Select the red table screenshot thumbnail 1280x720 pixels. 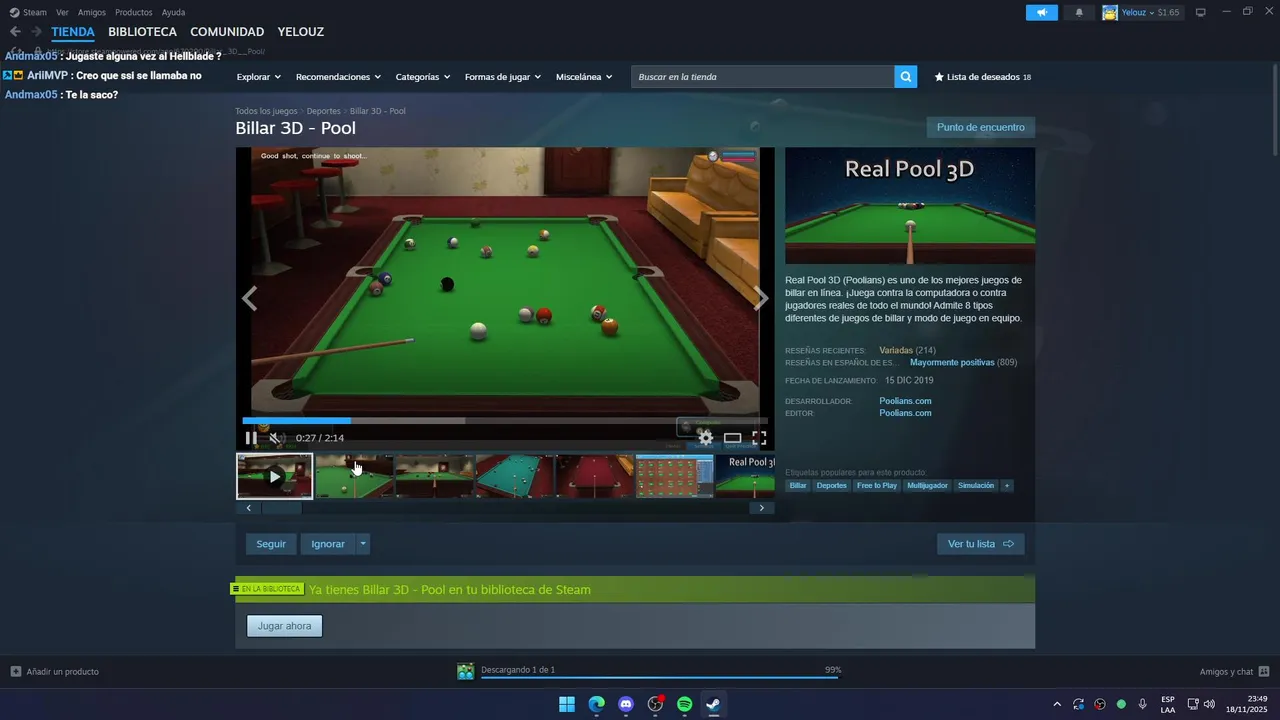coord(594,476)
